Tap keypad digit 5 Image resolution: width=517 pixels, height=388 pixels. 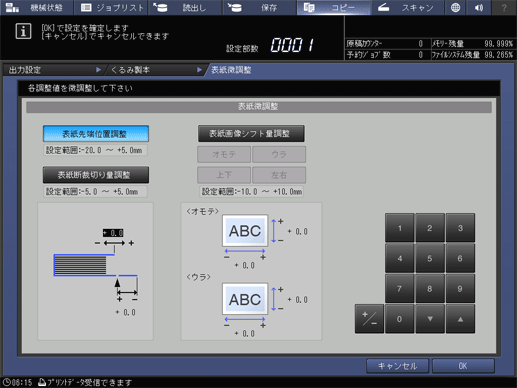point(430,258)
